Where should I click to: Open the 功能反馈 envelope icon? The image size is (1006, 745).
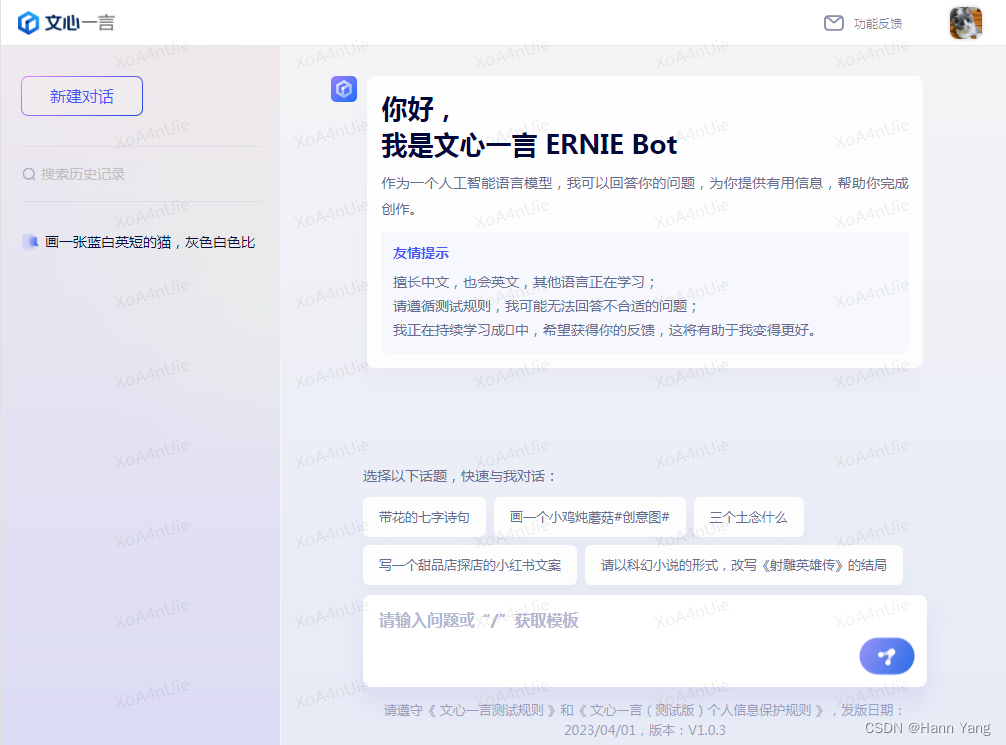pos(833,24)
